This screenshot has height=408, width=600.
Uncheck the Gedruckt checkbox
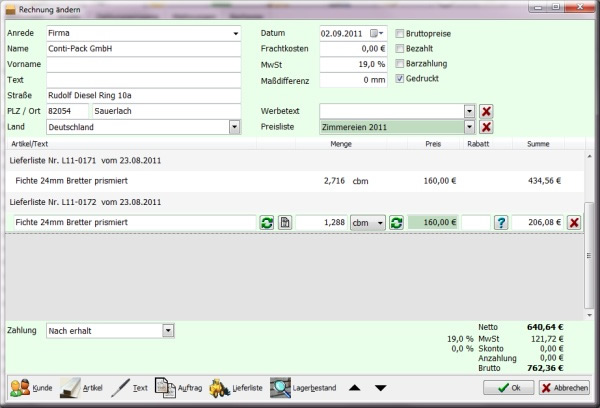coord(399,78)
